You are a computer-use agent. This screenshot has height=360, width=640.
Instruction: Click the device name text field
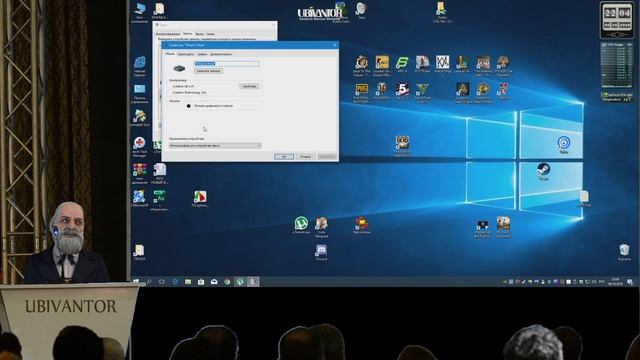[227, 64]
